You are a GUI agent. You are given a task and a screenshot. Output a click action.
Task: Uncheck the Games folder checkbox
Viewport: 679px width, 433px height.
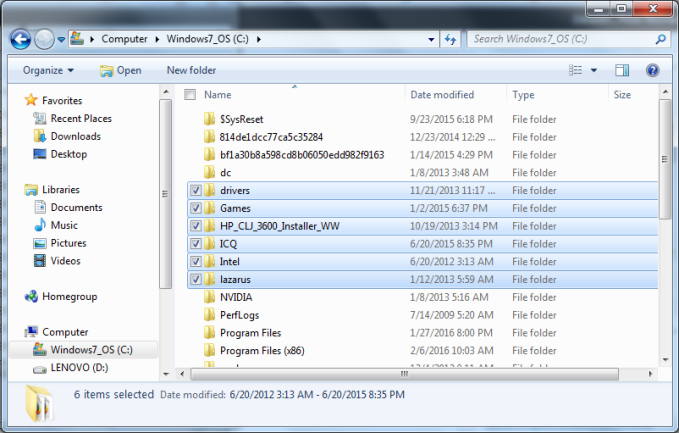(x=196, y=208)
